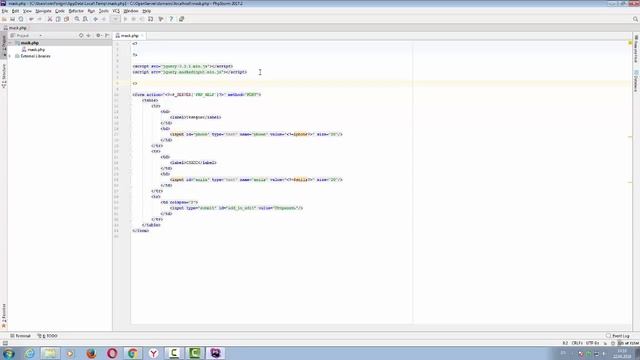Click the Paste toolbar icon
Image resolution: width=640 pixels, height=360 pixels.
tap(67, 19)
